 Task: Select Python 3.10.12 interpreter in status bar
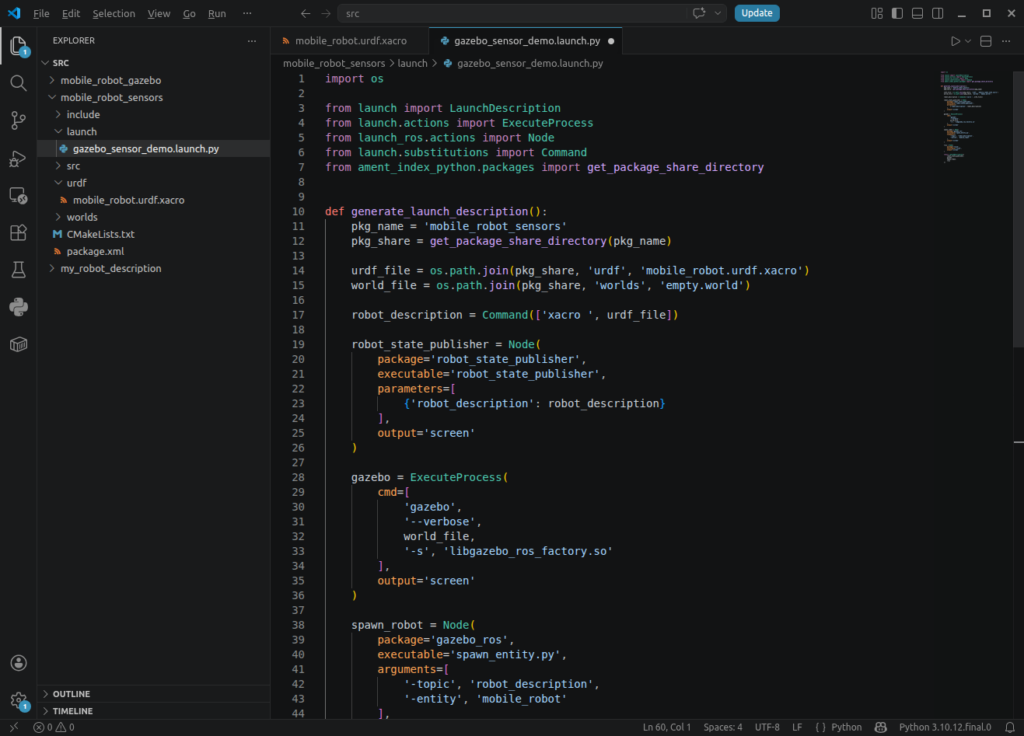[x=945, y=727]
